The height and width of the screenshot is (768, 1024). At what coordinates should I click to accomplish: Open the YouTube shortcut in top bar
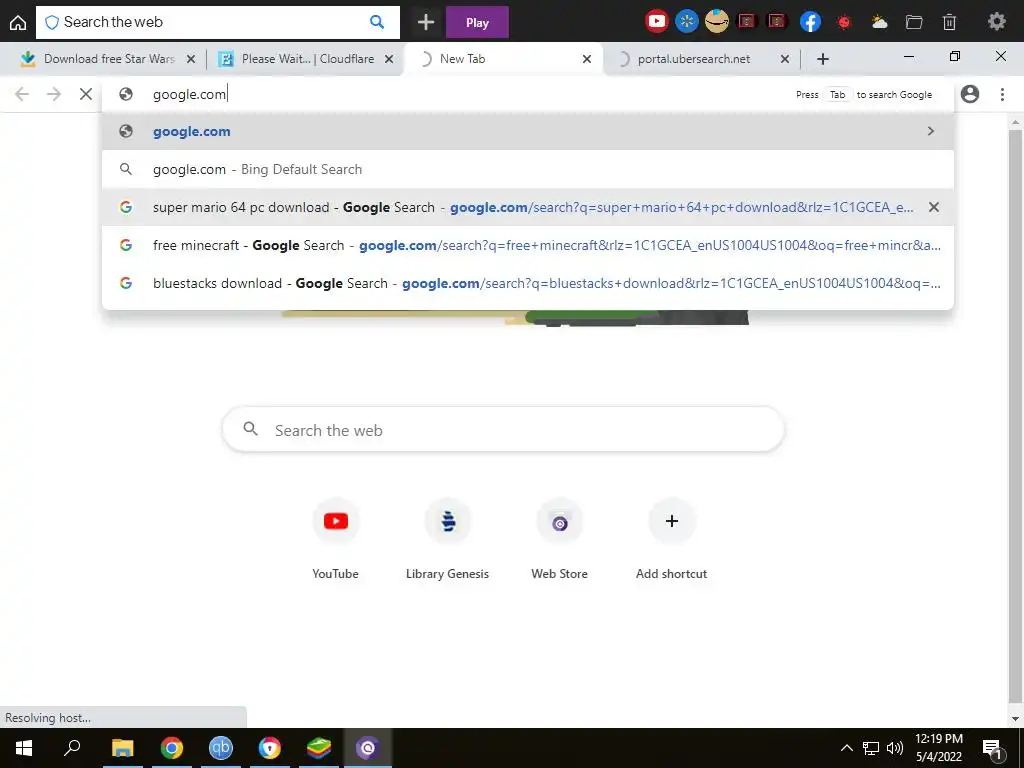pyautogui.click(x=656, y=22)
